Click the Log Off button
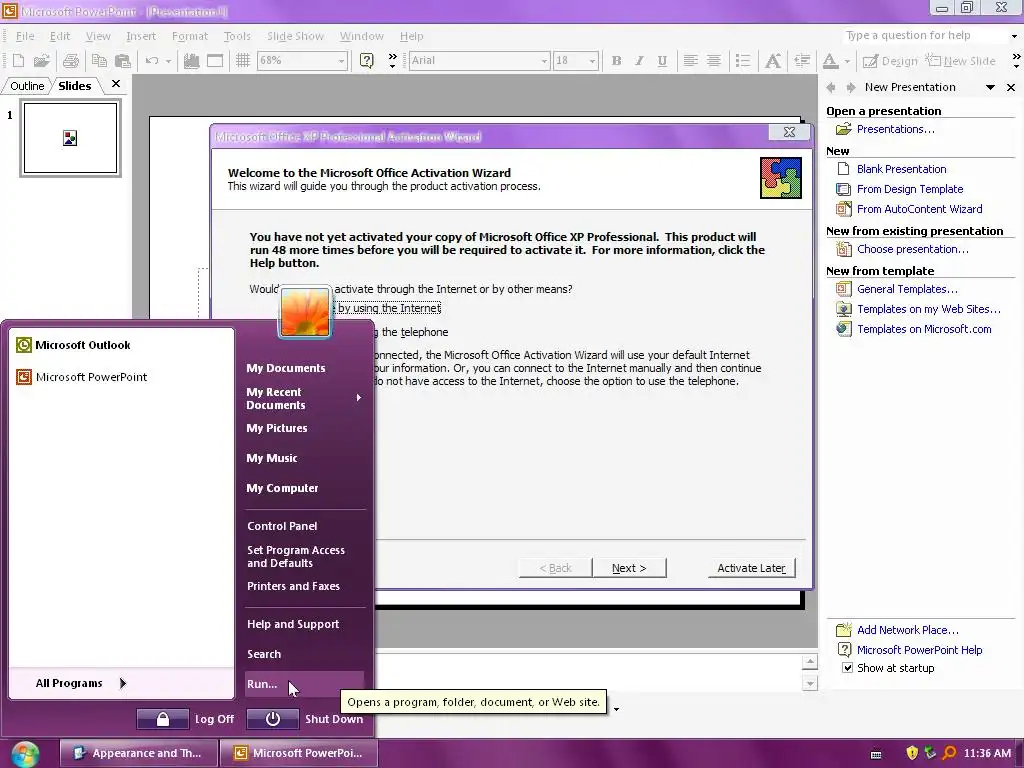The height and width of the screenshot is (768, 1024). click(163, 719)
